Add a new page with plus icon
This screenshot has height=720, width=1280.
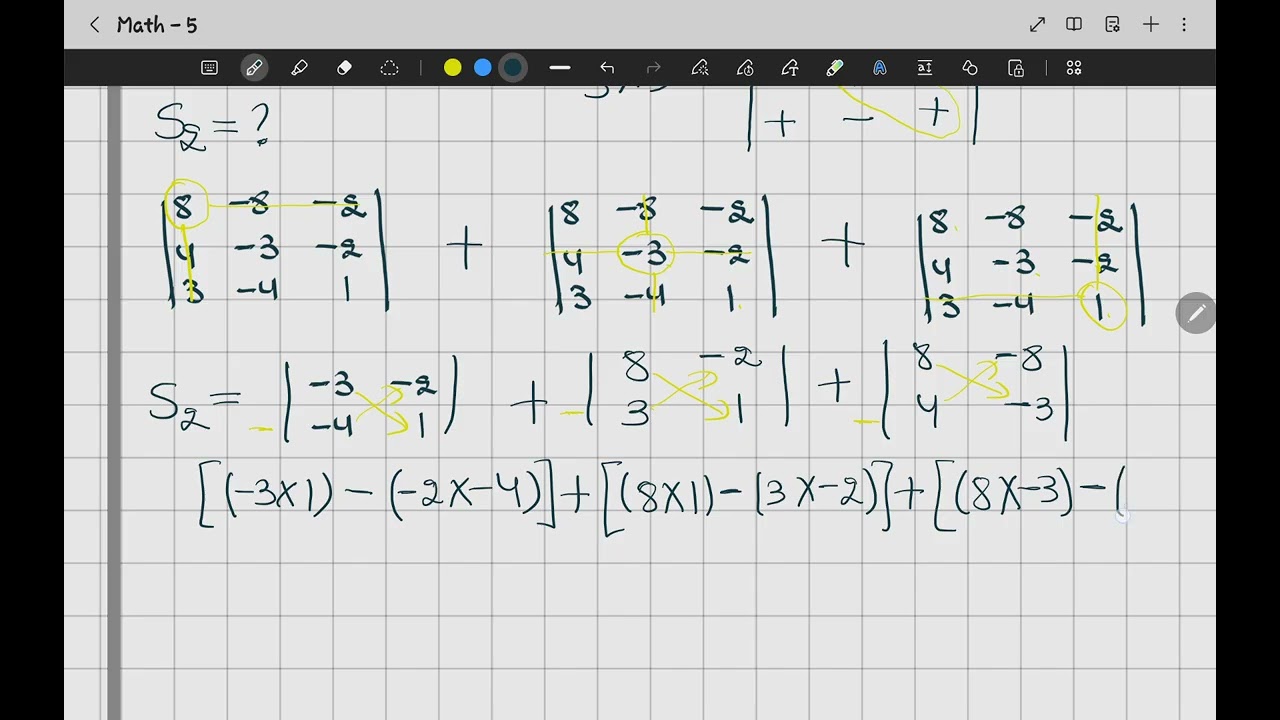coord(1151,25)
